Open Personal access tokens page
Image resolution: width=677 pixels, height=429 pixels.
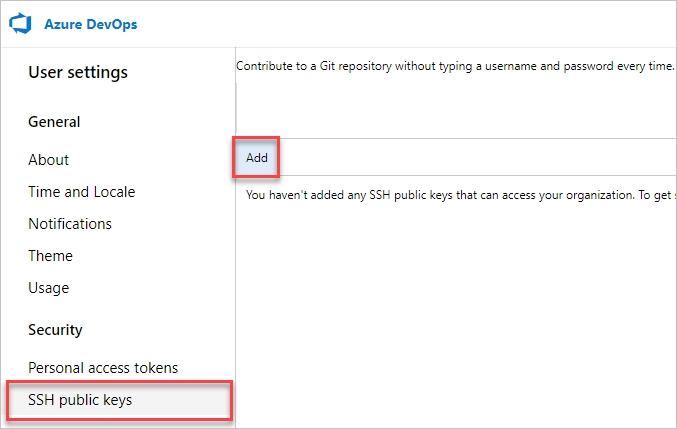tap(103, 368)
